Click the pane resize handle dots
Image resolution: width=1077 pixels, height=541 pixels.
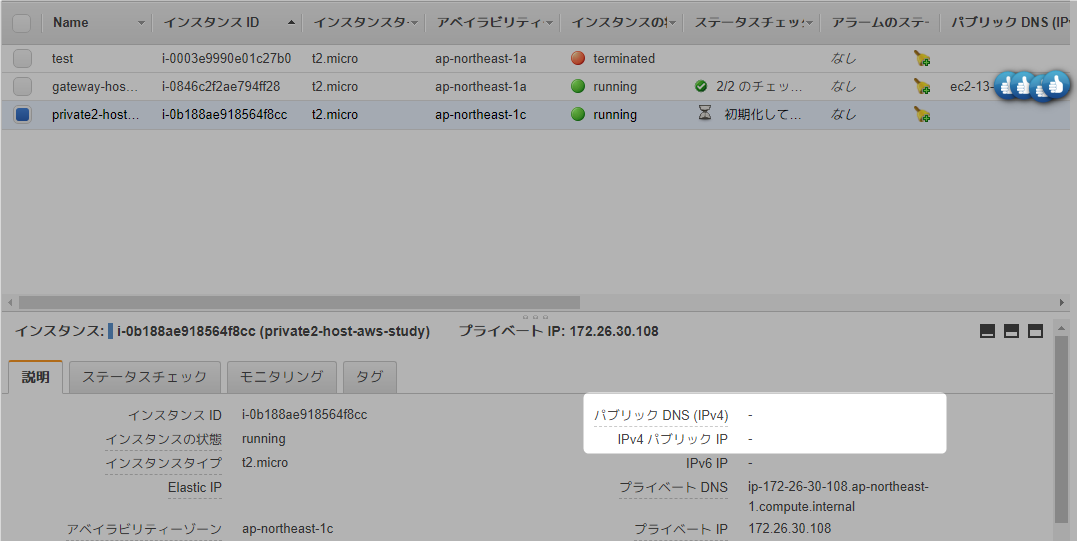536,317
